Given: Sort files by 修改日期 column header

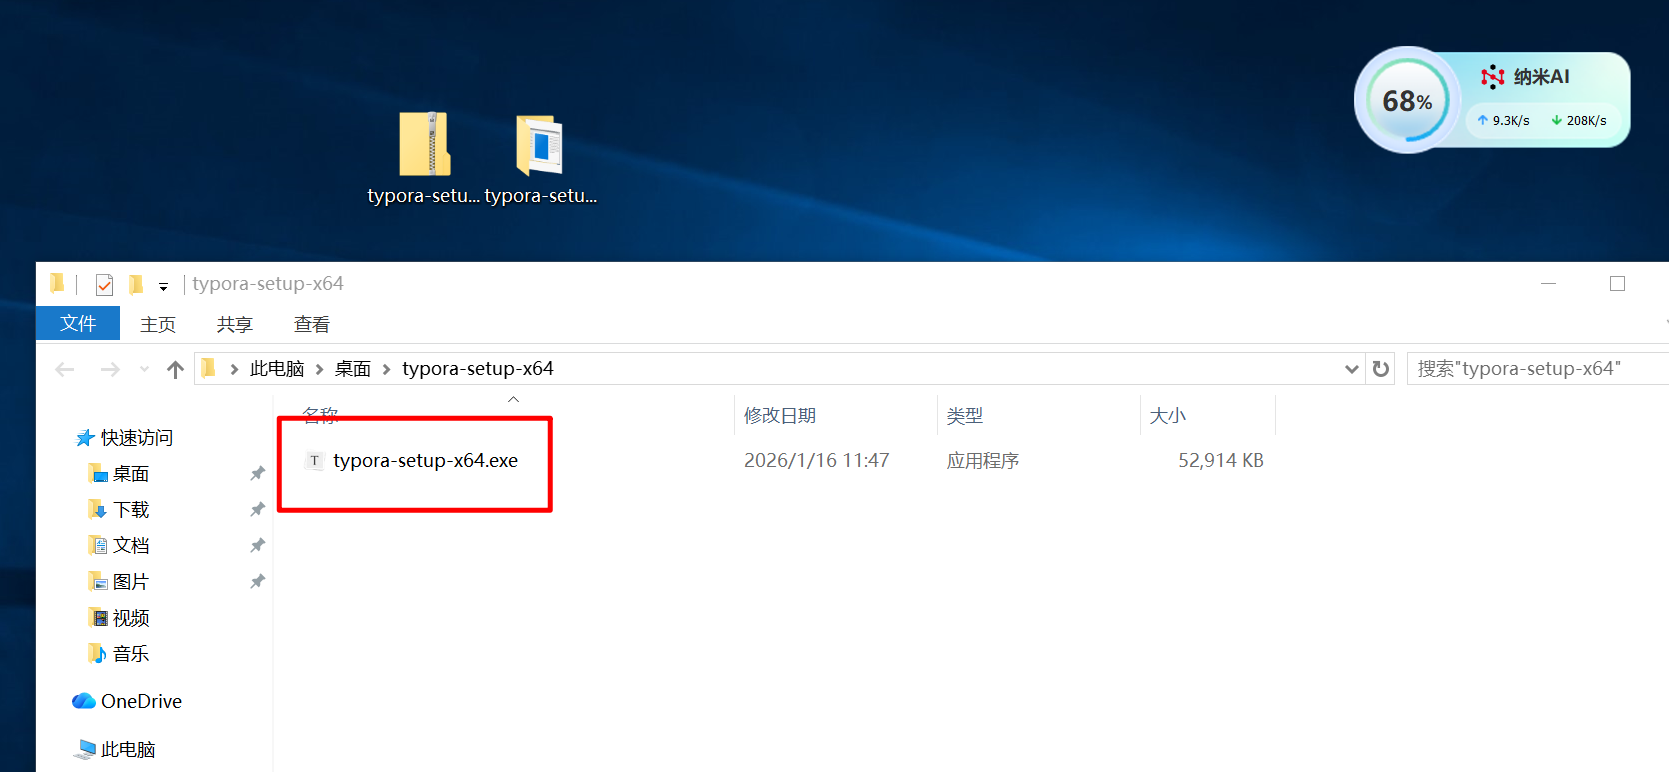Looking at the screenshot, I should point(780,416).
